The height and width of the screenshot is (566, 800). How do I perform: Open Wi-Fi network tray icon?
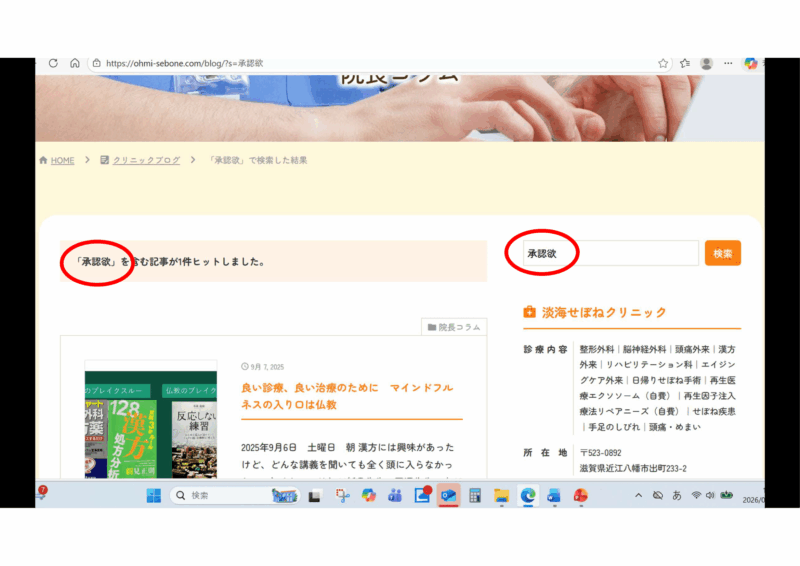[x=696, y=496]
